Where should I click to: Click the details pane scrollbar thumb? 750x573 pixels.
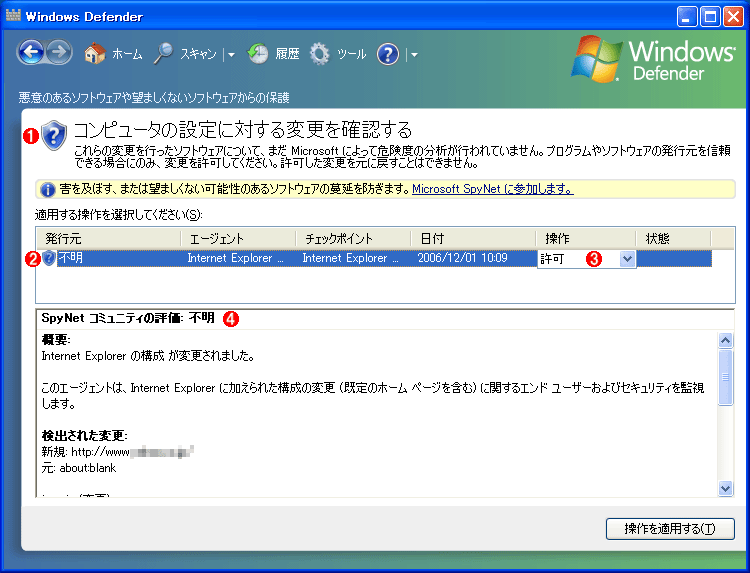726,377
